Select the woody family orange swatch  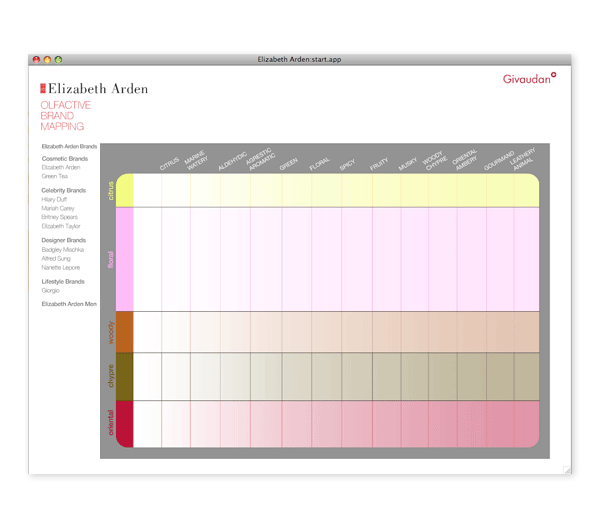pos(124,332)
